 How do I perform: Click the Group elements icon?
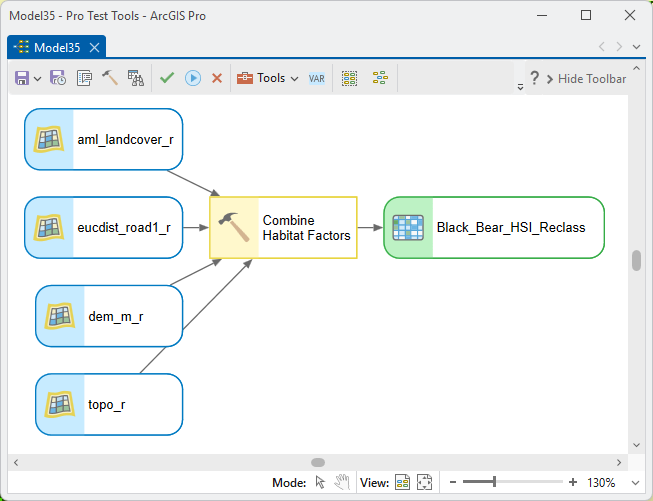pyautogui.click(x=349, y=78)
